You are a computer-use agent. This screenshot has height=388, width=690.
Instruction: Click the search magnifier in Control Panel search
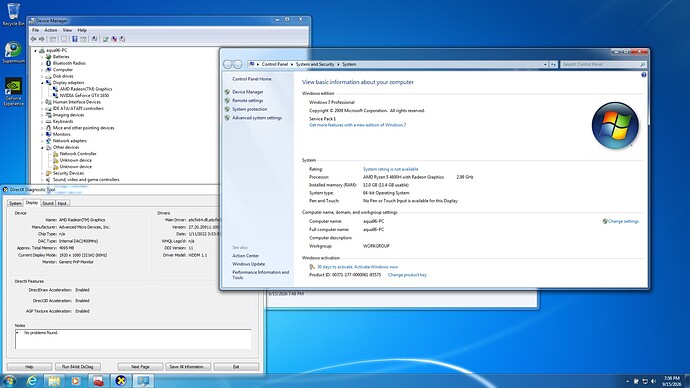[x=642, y=64]
